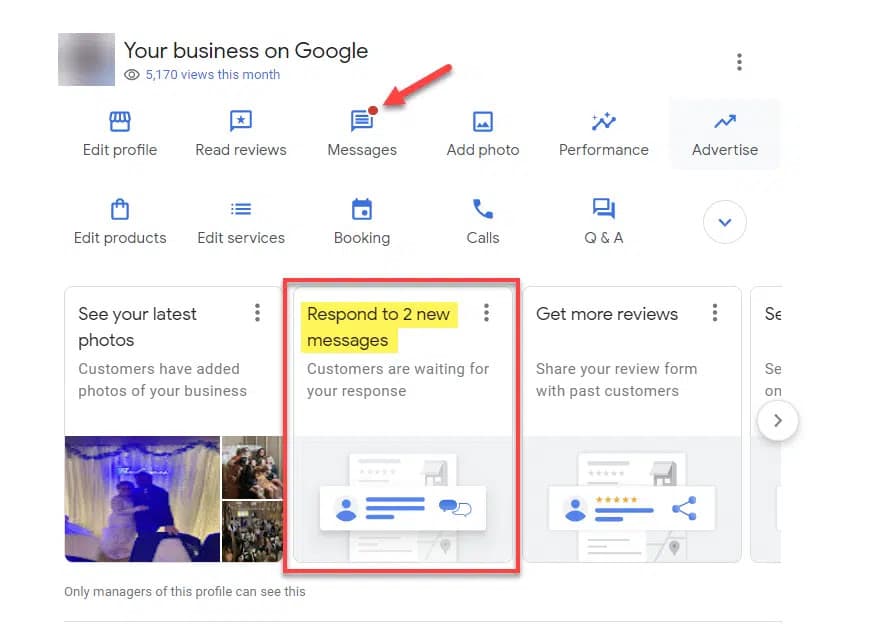869x631 pixels.
Task: Expand more actions with the circled chevron
Action: click(724, 222)
